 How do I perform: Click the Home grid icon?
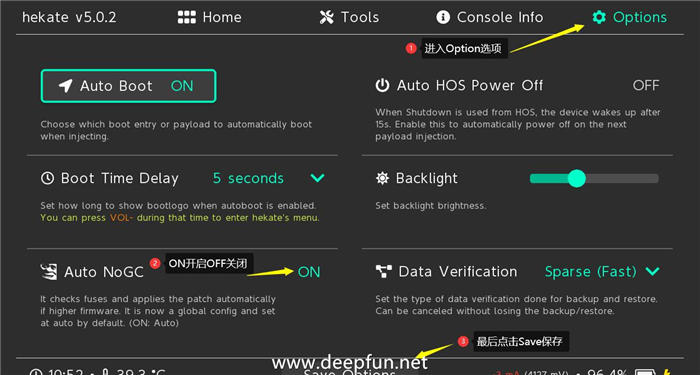(187, 17)
